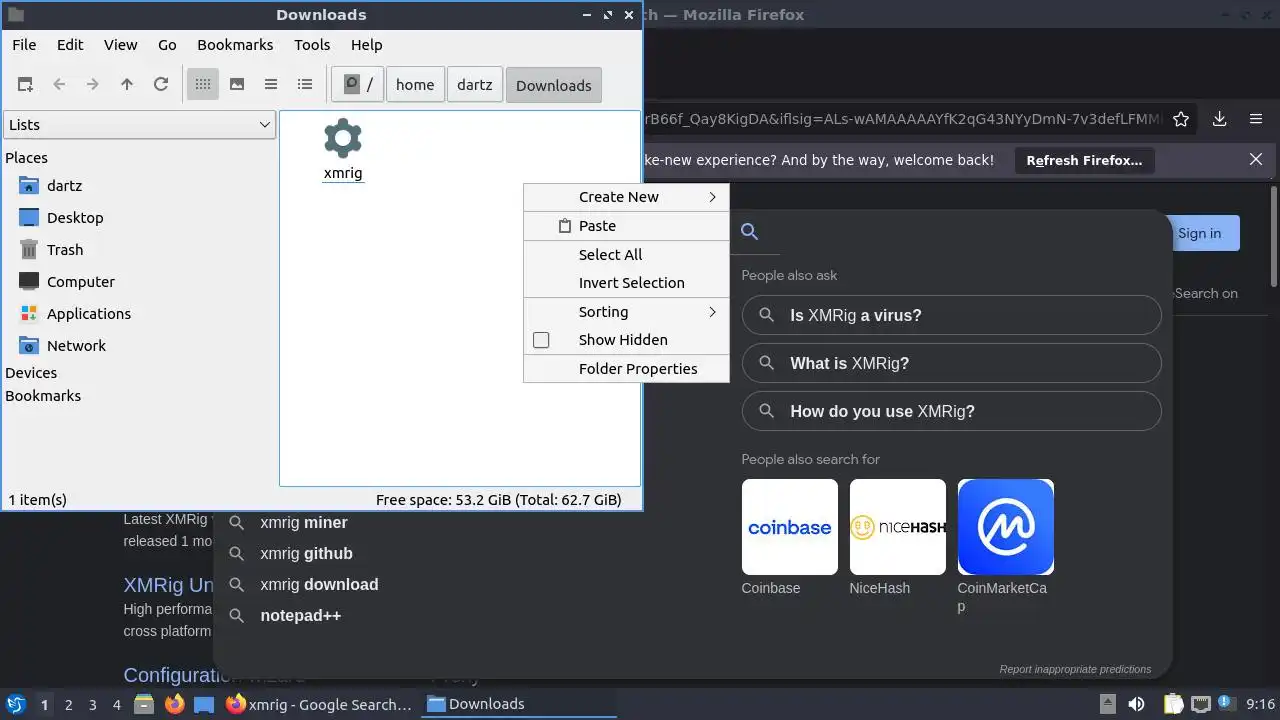This screenshot has height=720, width=1280.
Task: Switch to thumbnail view mode
Action: 237,85
